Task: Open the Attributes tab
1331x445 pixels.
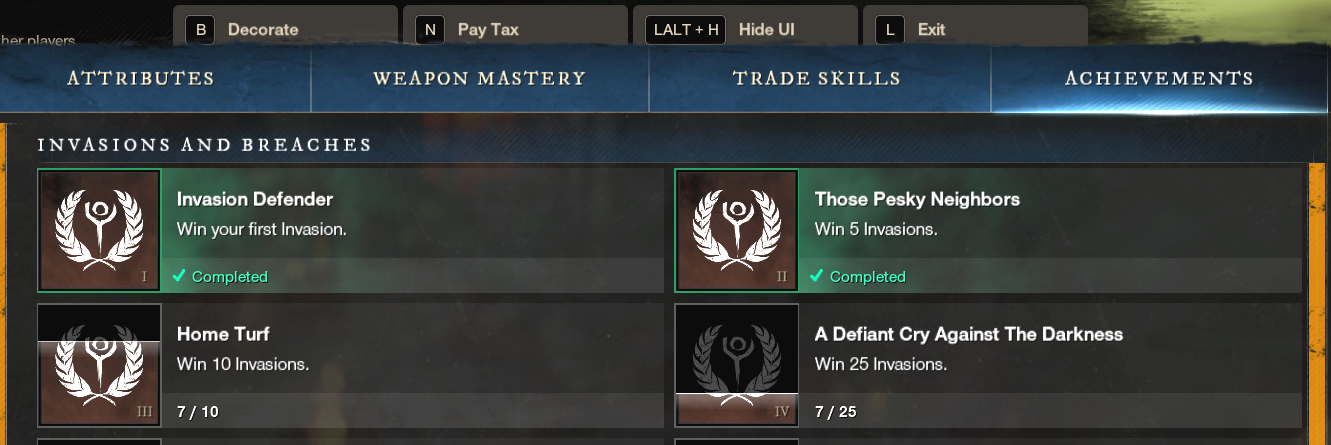Action: [141, 78]
